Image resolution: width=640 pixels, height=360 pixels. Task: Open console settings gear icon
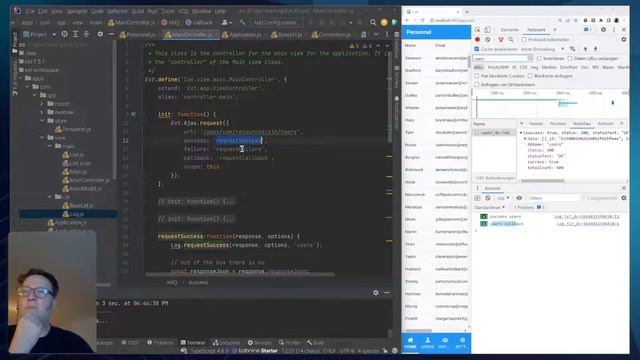click(x=623, y=198)
